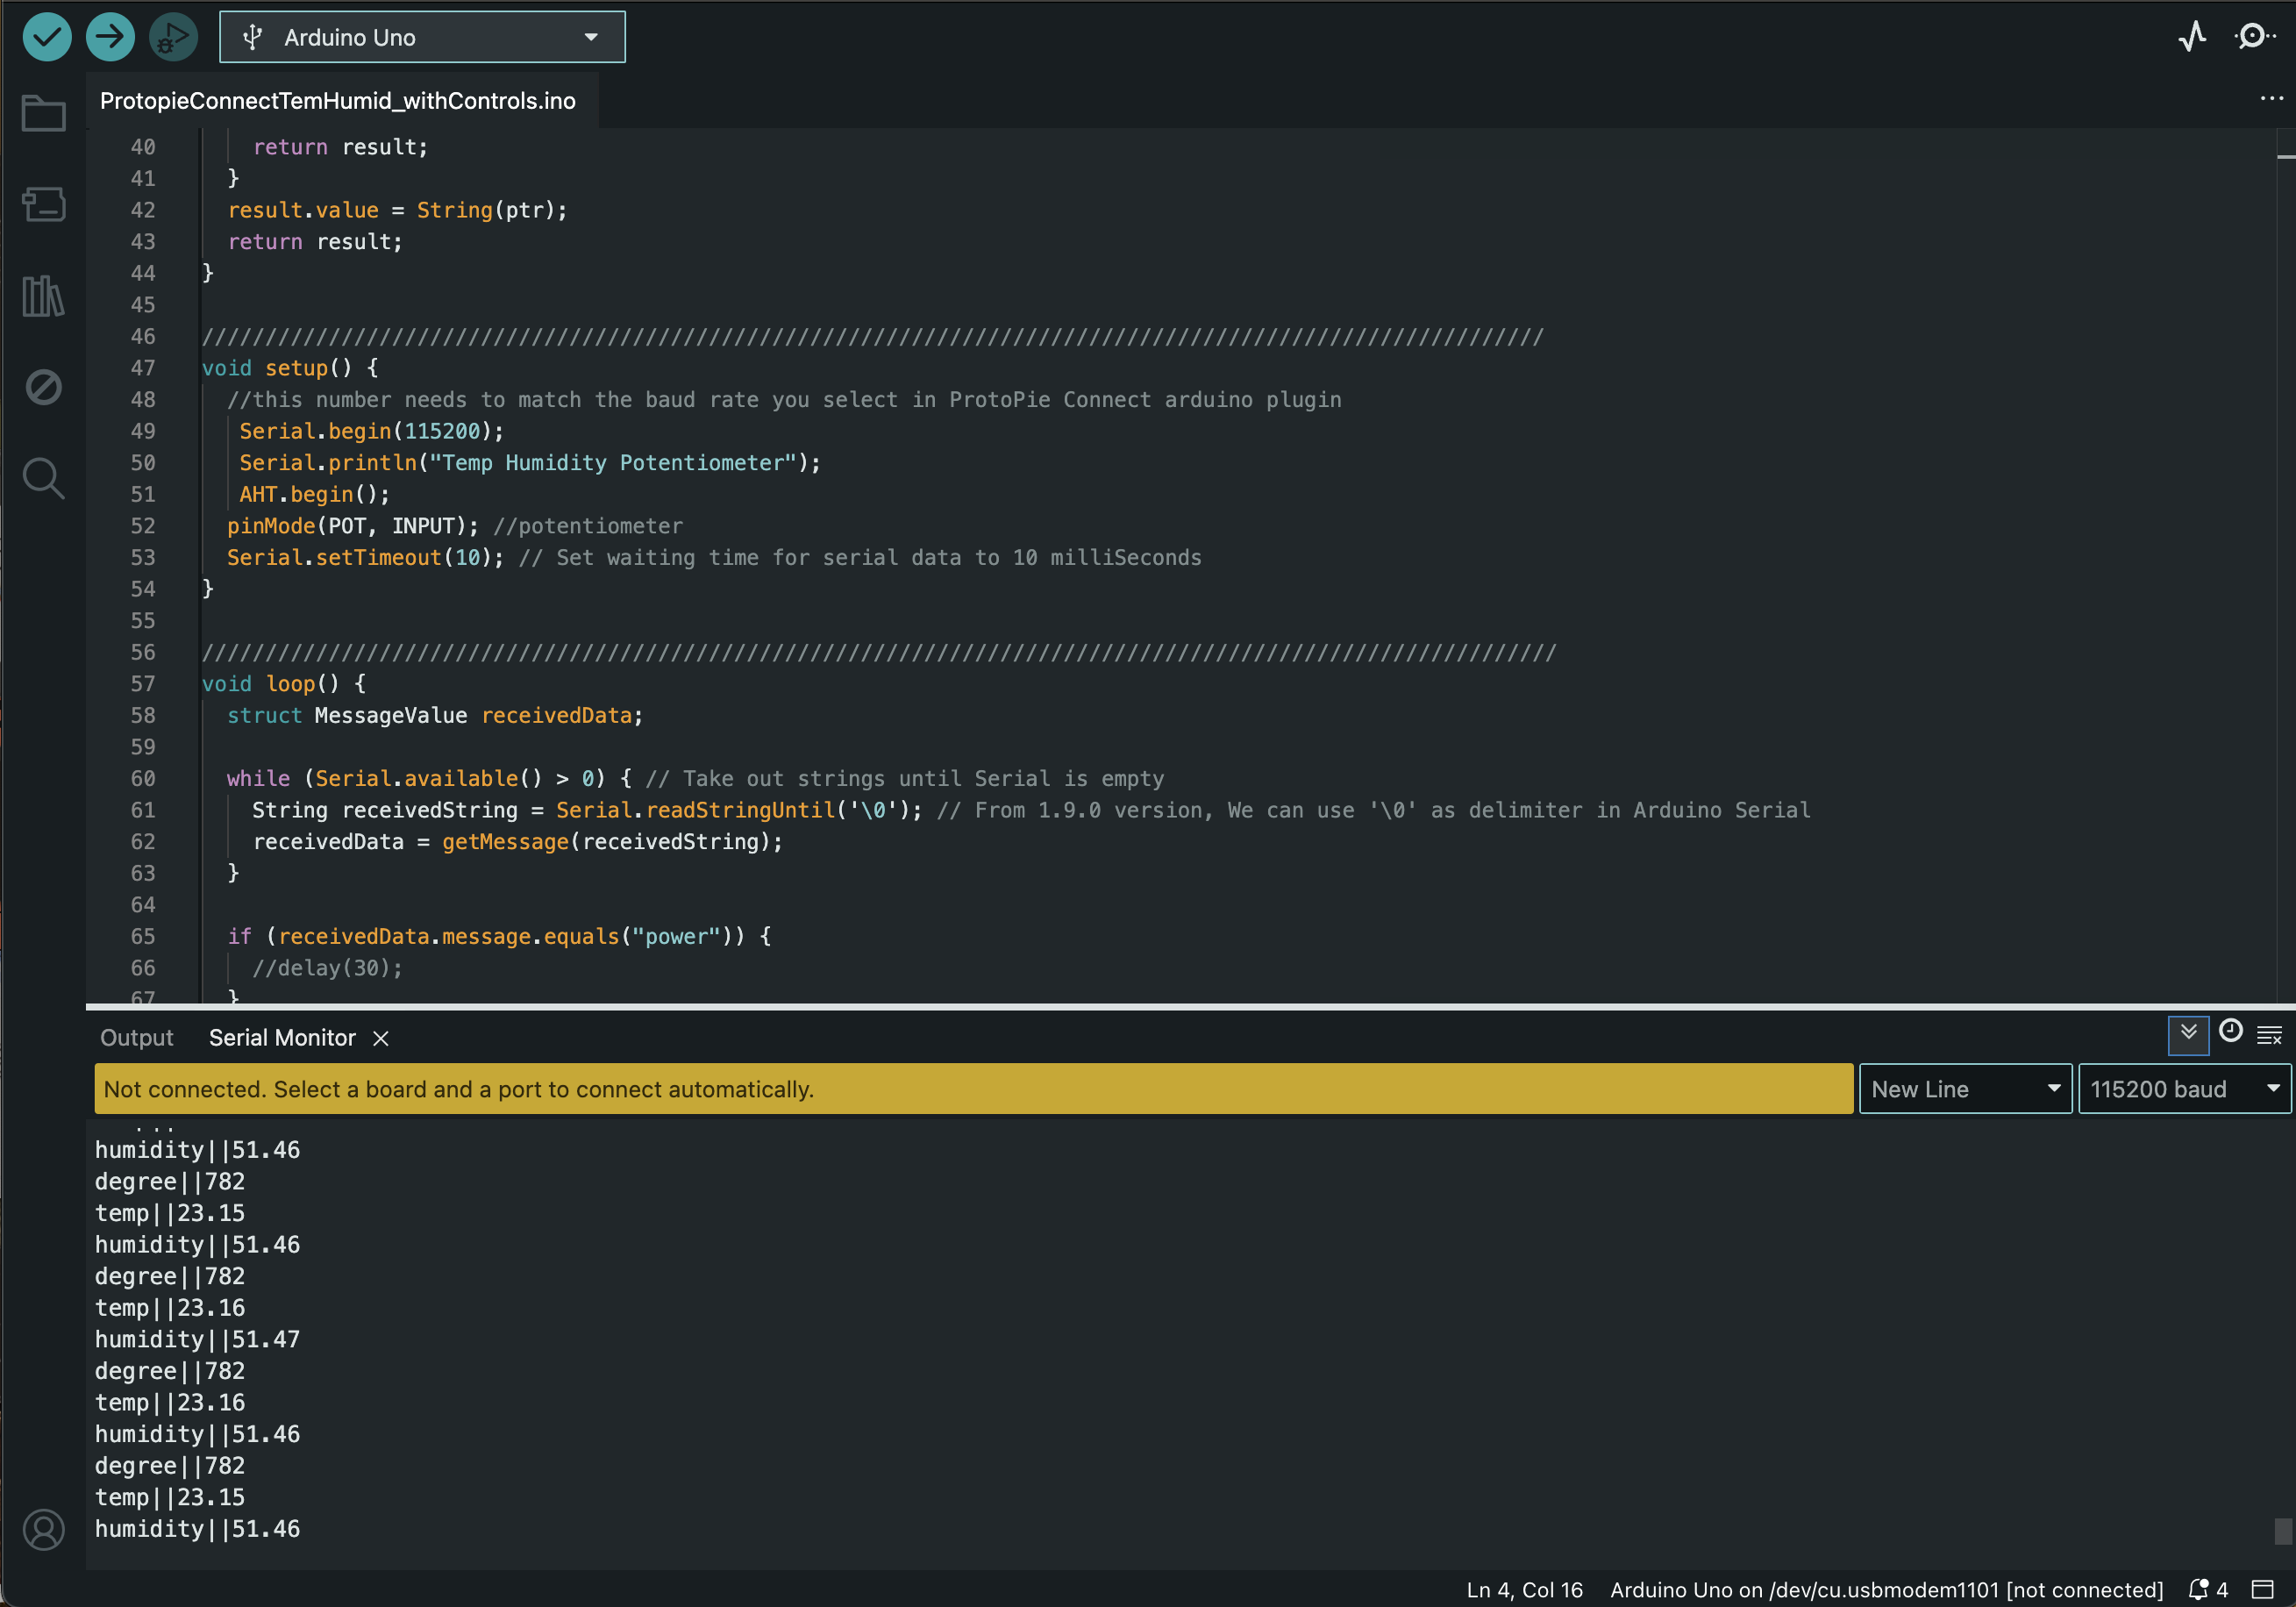
Task: Start the debugger with the Debug button
Action: coord(173,37)
